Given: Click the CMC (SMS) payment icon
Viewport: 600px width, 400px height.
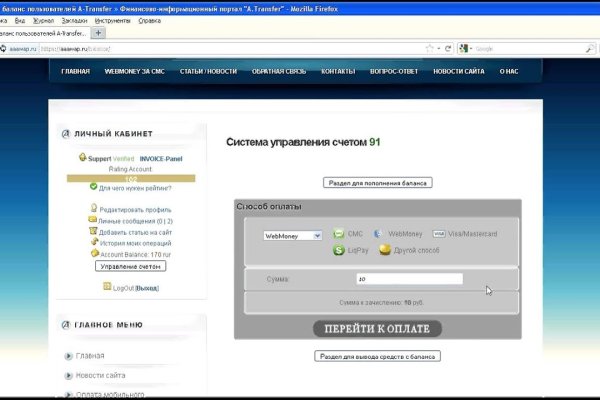Looking at the screenshot, I should pyautogui.click(x=339, y=234).
